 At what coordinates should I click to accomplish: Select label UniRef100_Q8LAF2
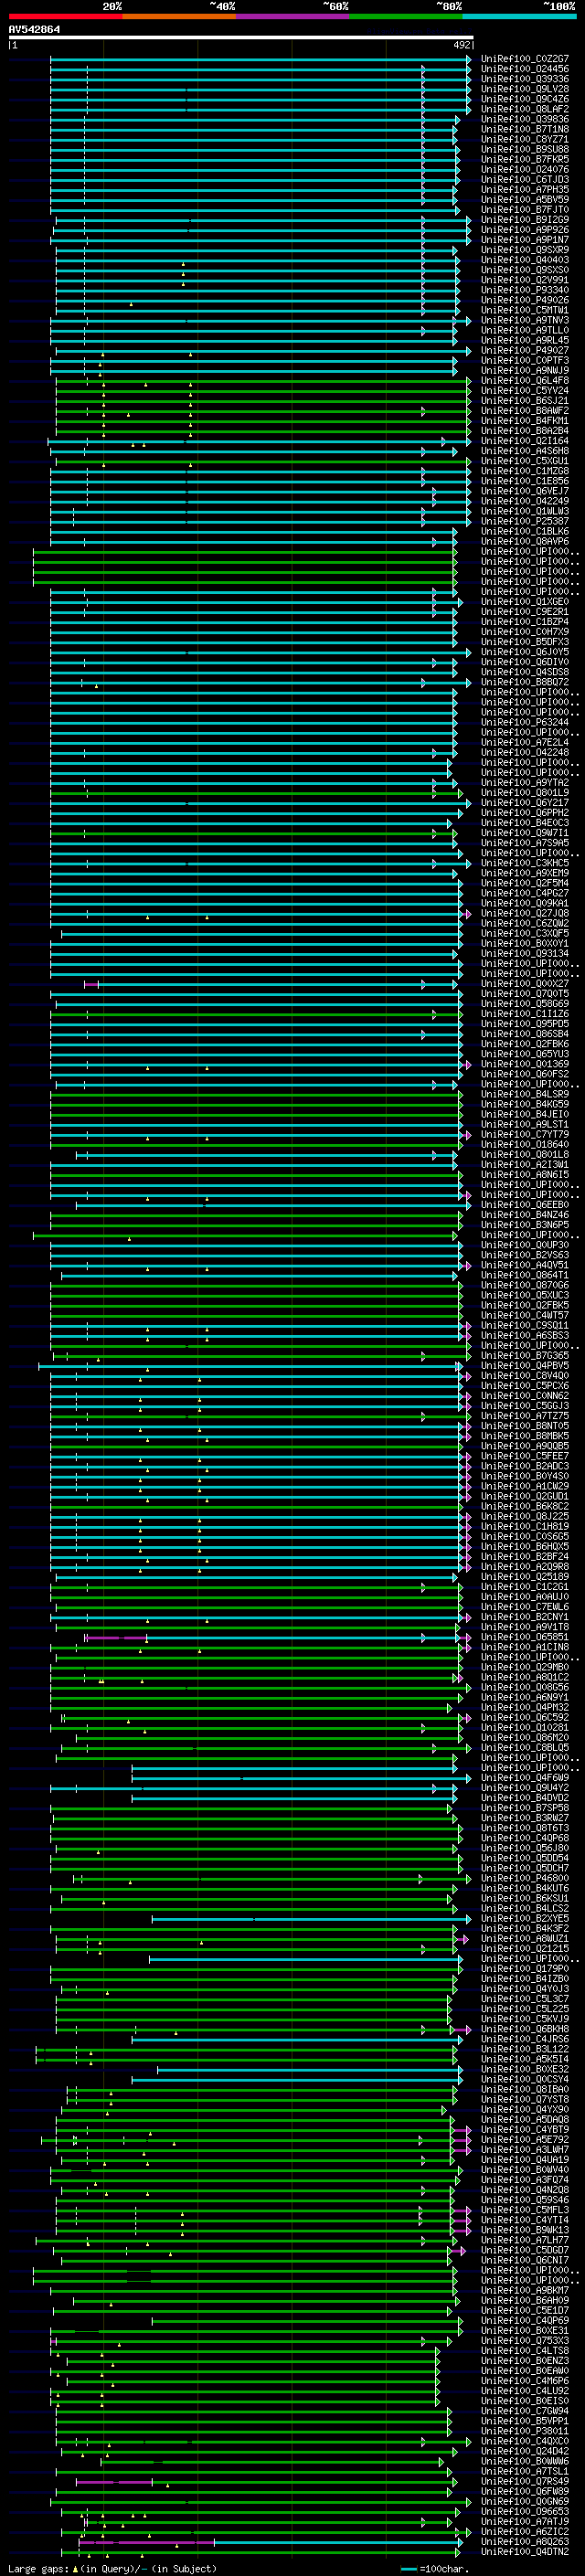click(x=525, y=109)
